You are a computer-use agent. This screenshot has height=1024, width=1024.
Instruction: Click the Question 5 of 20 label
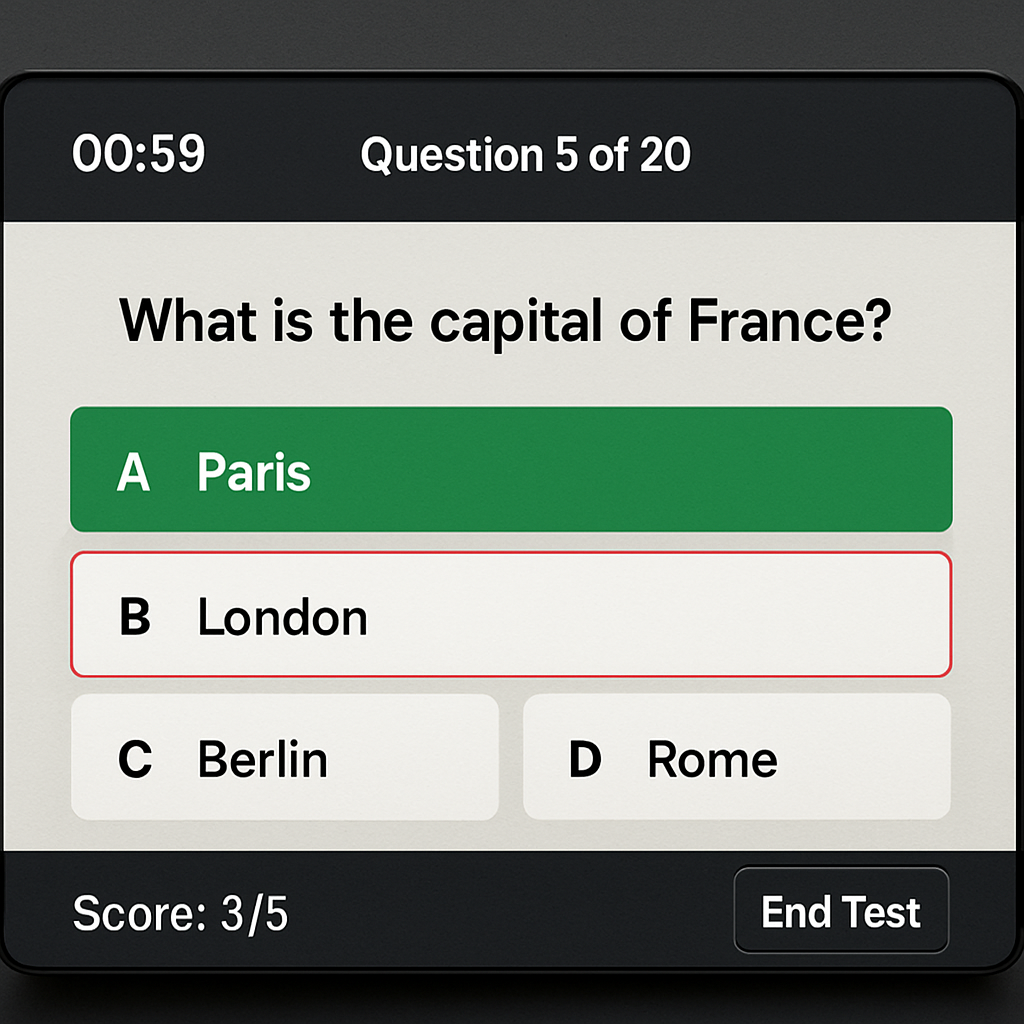click(525, 155)
